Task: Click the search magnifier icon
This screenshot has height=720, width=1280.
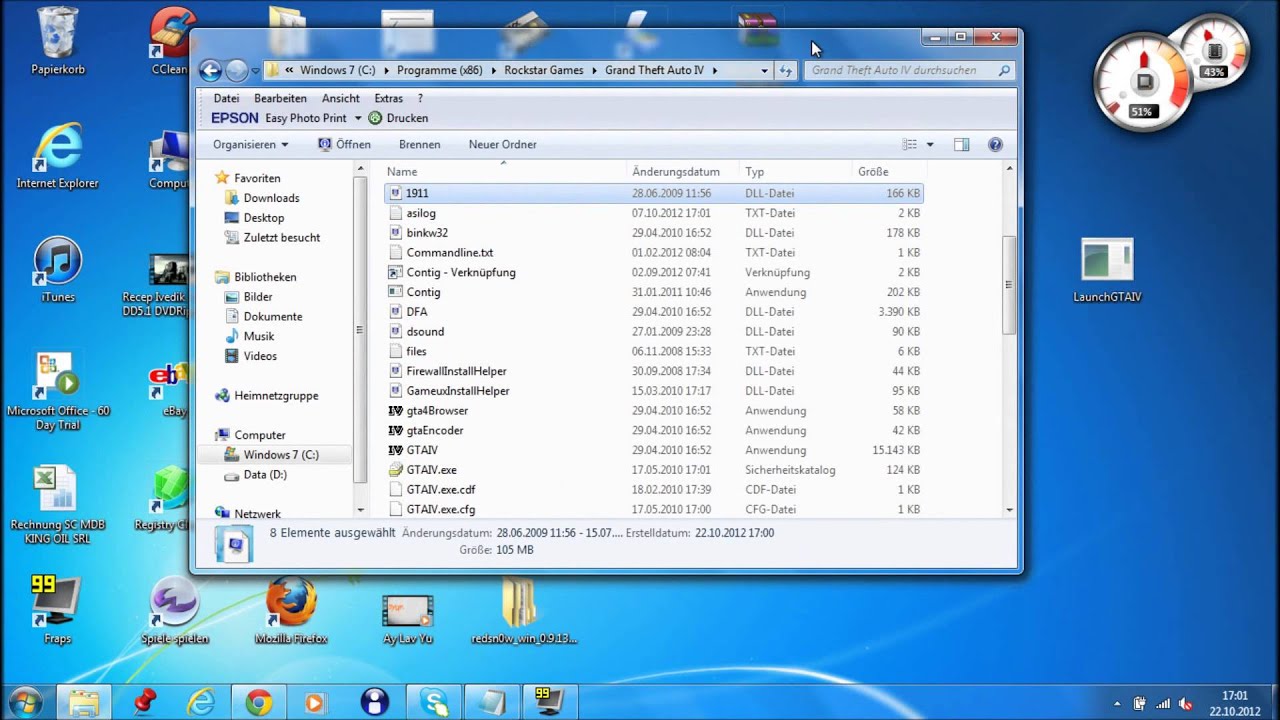Action: (x=1004, y=71)
